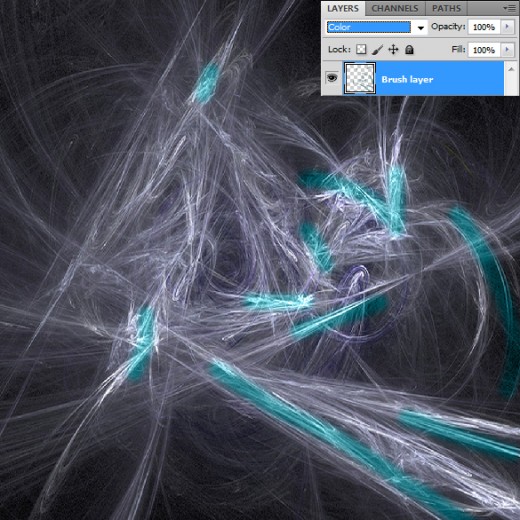Click the blend mode dropdown arrow

click(x=421, y=28)
